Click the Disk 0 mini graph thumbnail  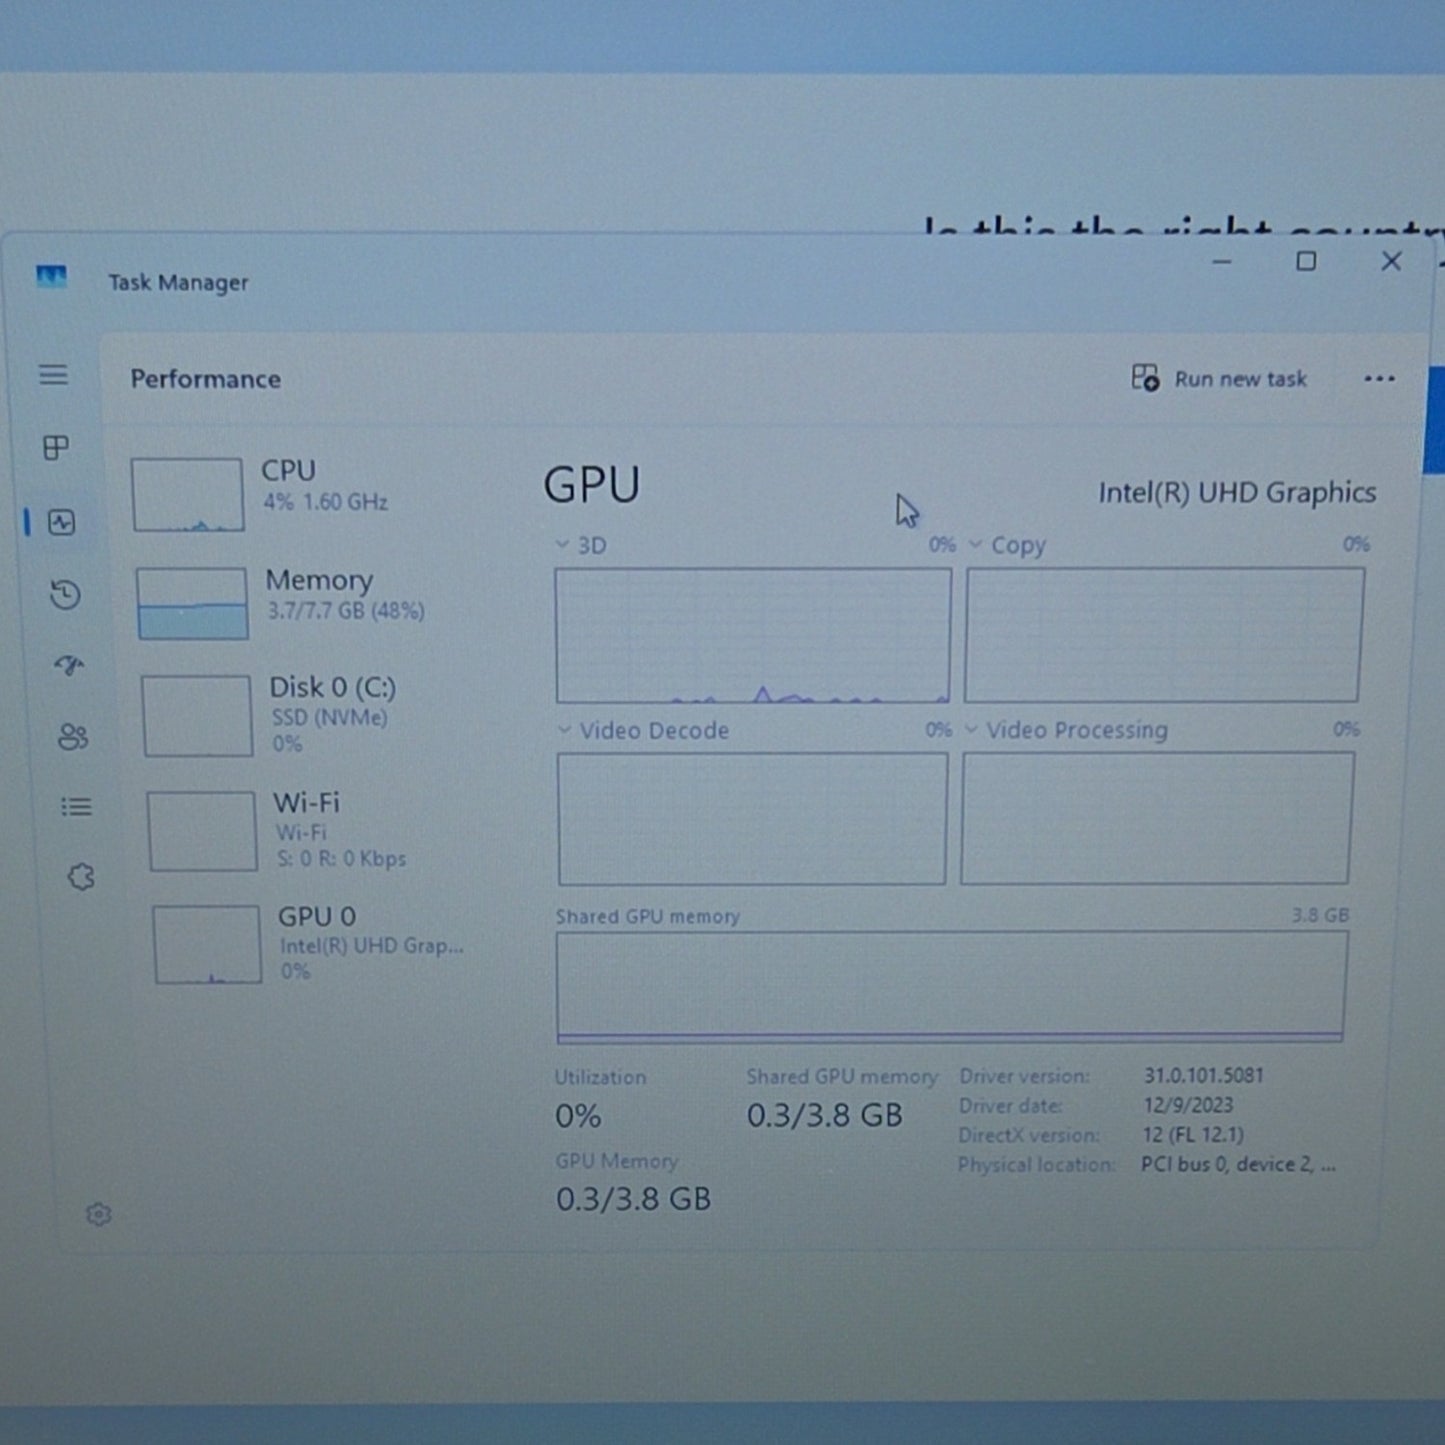(x=197, y=716)
